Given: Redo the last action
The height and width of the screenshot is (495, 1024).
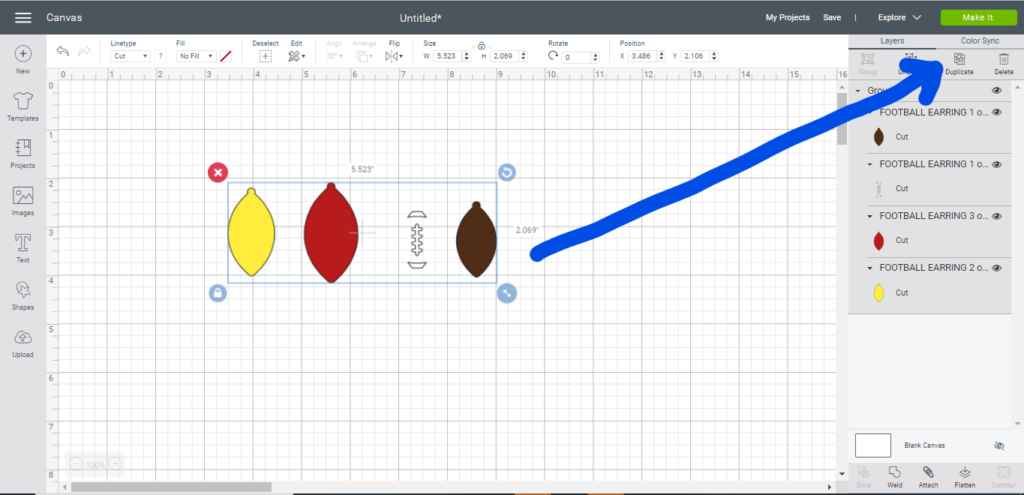Looking at the screenshot, I should (84, 52).
